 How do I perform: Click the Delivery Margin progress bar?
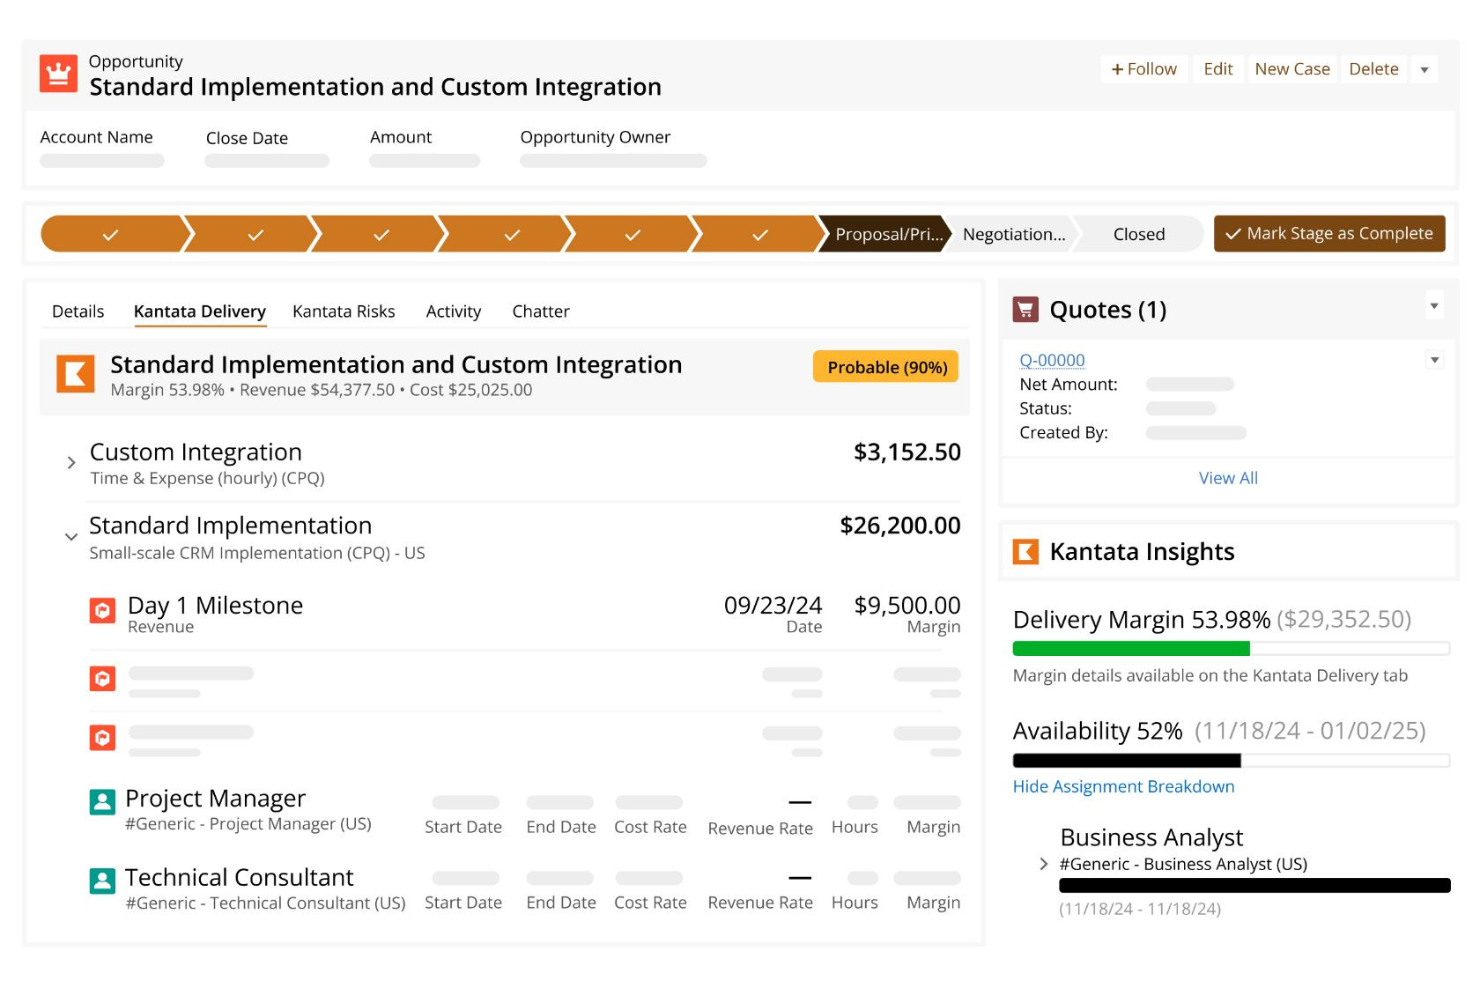point(1231,648)
